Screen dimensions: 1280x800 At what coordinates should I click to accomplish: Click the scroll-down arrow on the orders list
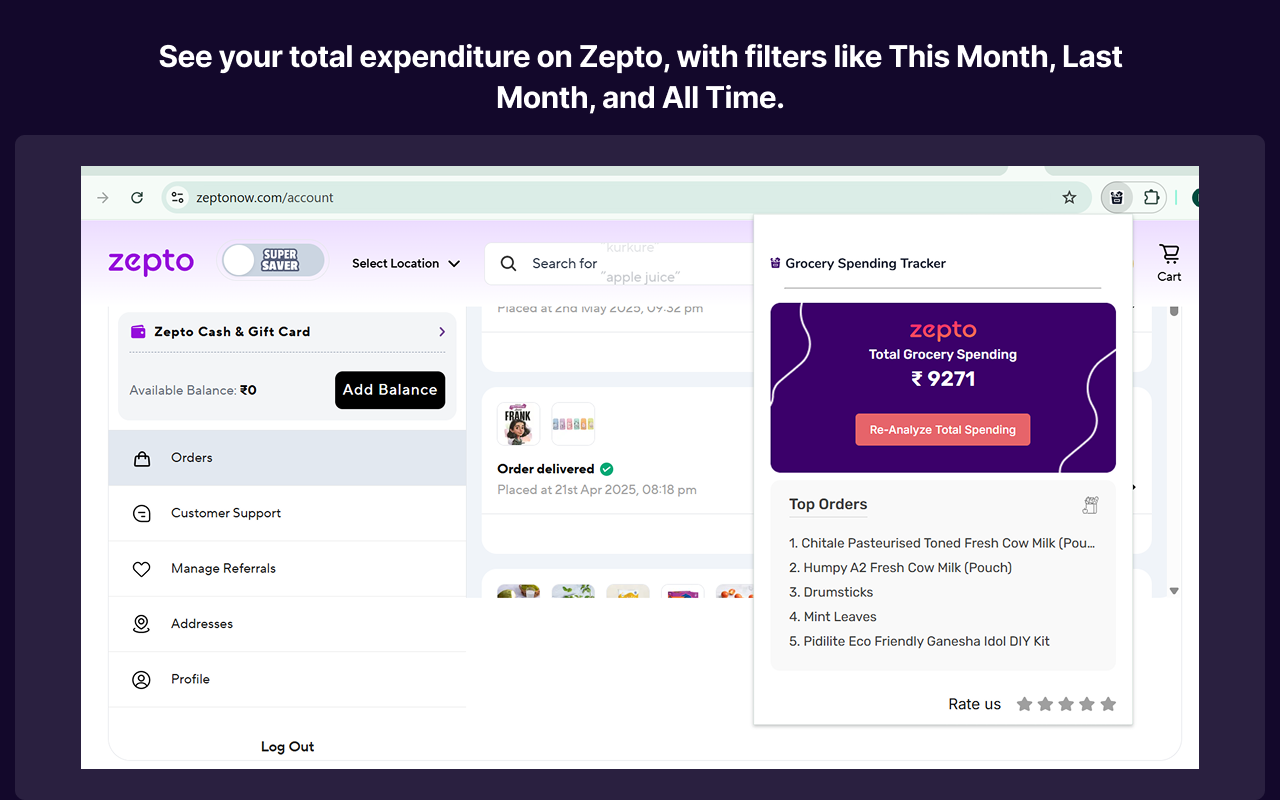(1174, 590)
